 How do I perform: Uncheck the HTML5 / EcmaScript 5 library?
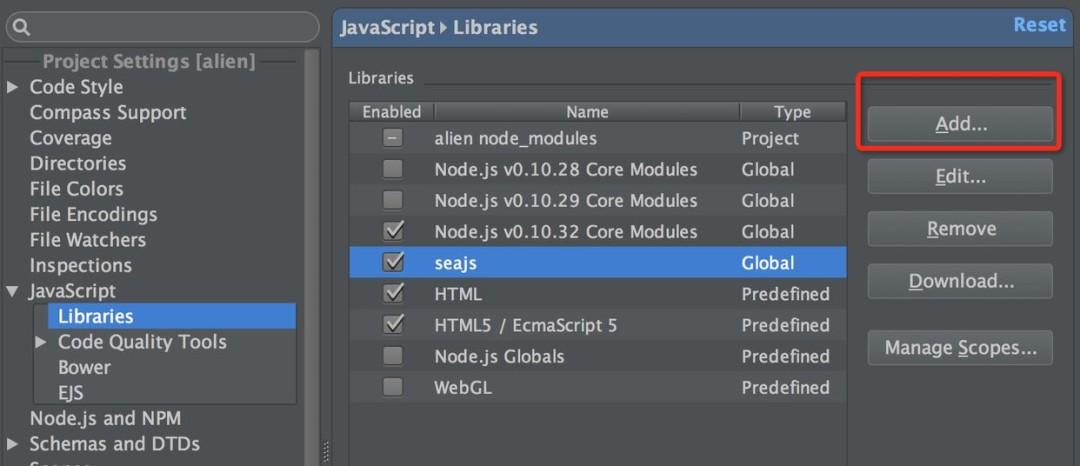393,325
